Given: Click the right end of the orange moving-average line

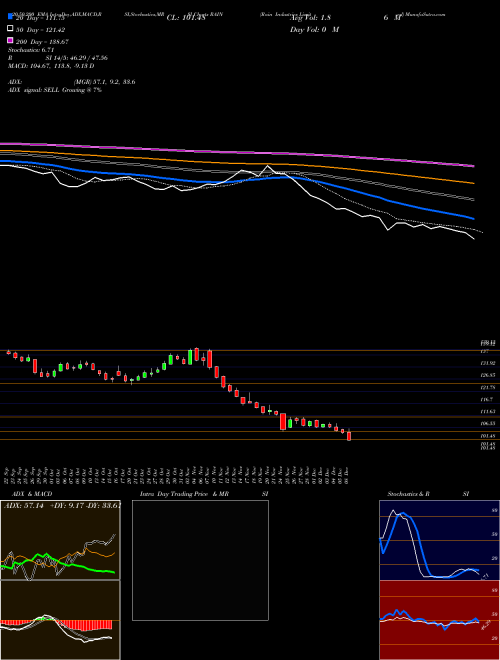Looking at the screenshot, I should 473,183.
